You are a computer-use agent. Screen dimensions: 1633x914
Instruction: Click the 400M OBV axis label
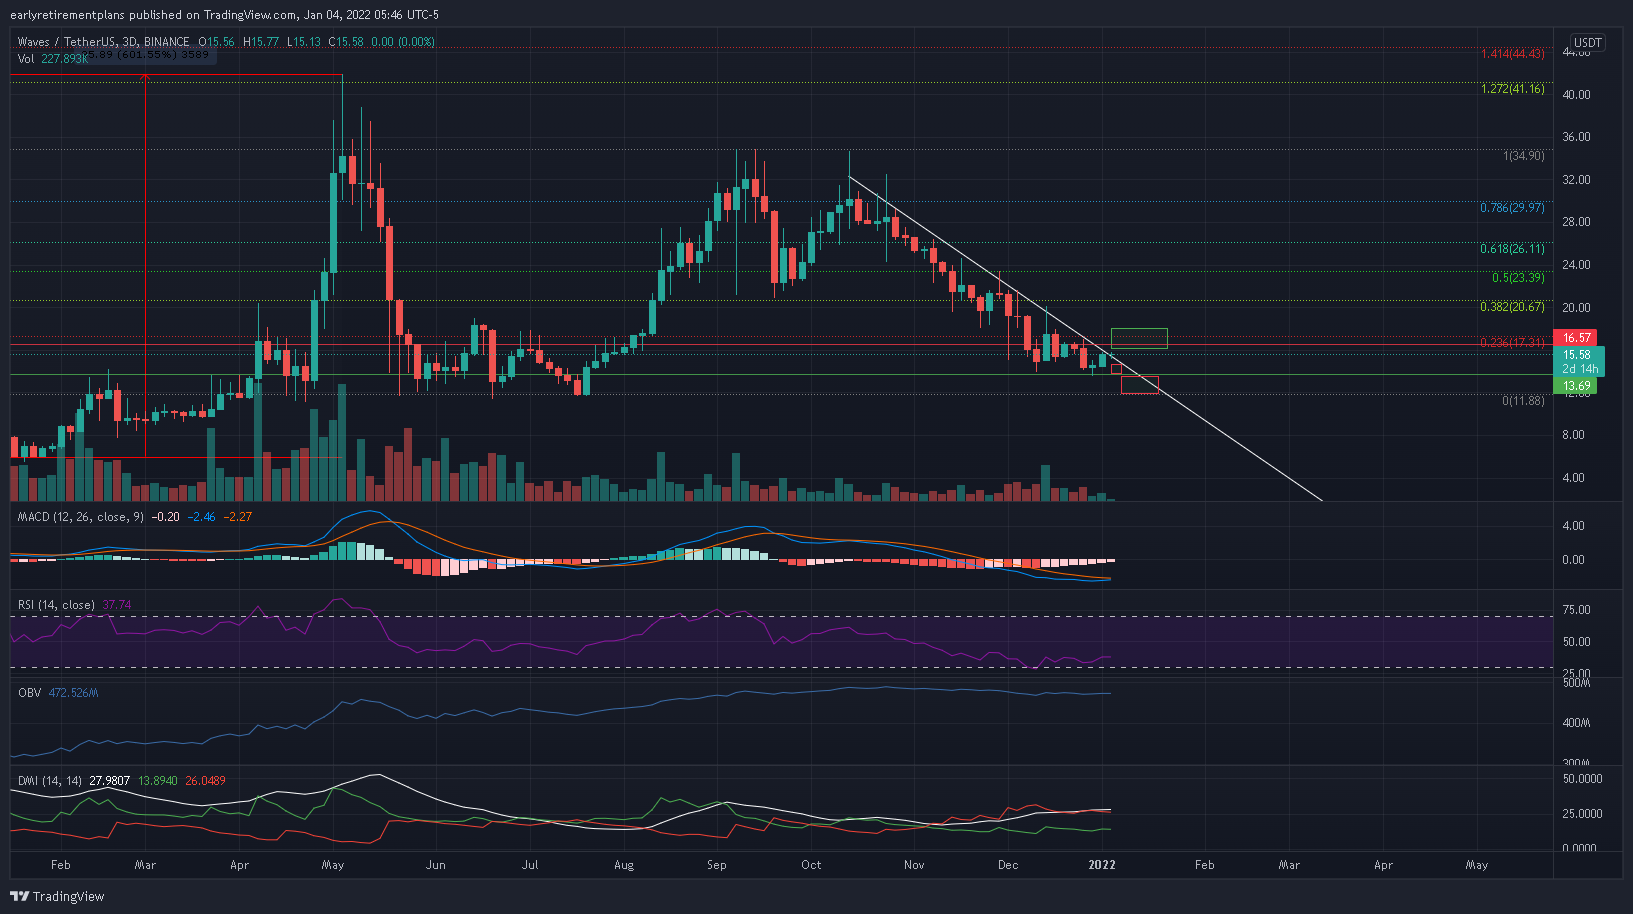coord(1576,723)
